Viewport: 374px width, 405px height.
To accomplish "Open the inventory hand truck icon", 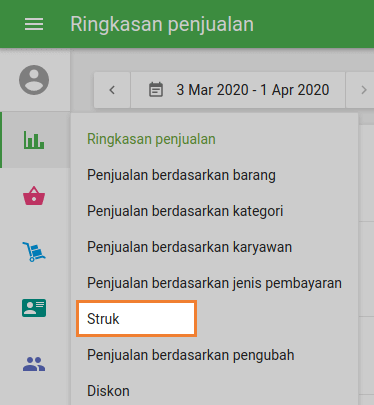I will click(x=34, y=252).
